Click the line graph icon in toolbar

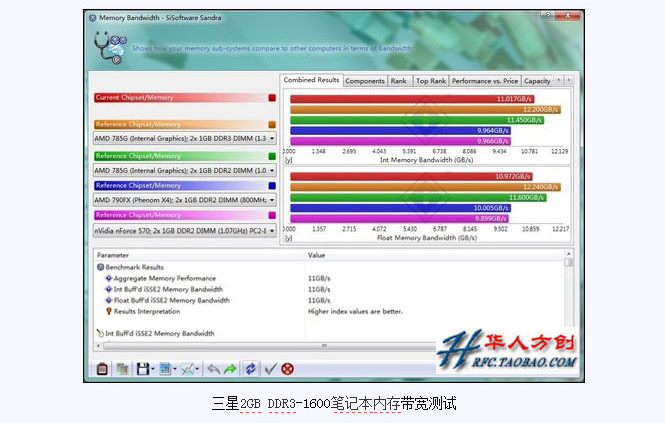pyautogui.click(x=187, y=369)
